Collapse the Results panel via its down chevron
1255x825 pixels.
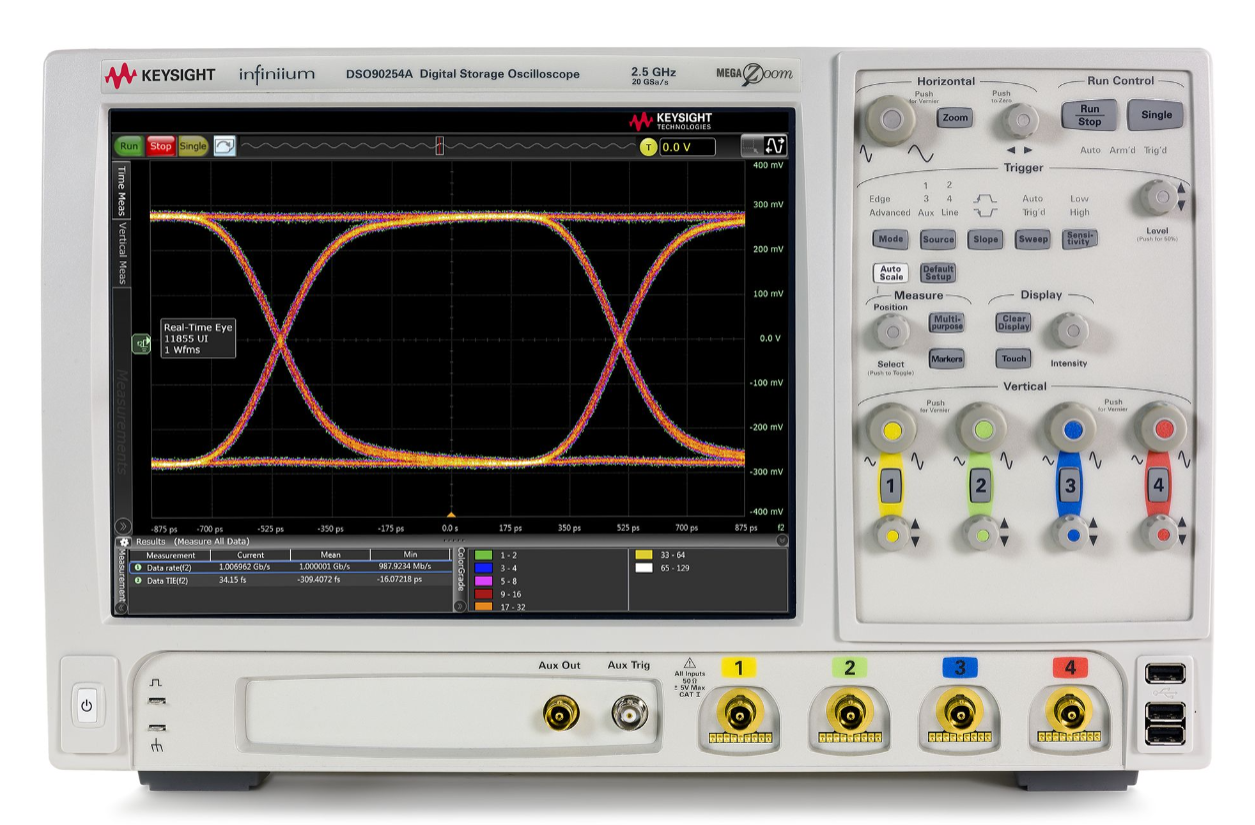(x=781, y=540)
